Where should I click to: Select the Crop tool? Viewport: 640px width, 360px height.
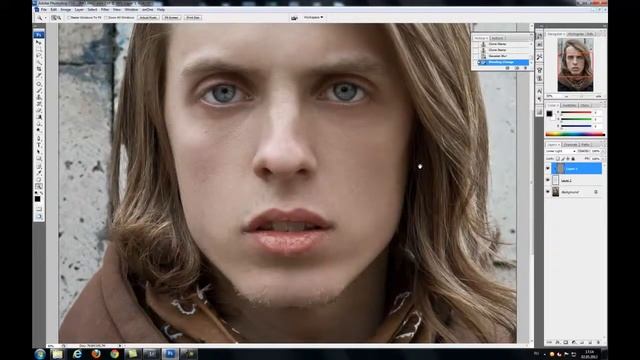point(39,69)
